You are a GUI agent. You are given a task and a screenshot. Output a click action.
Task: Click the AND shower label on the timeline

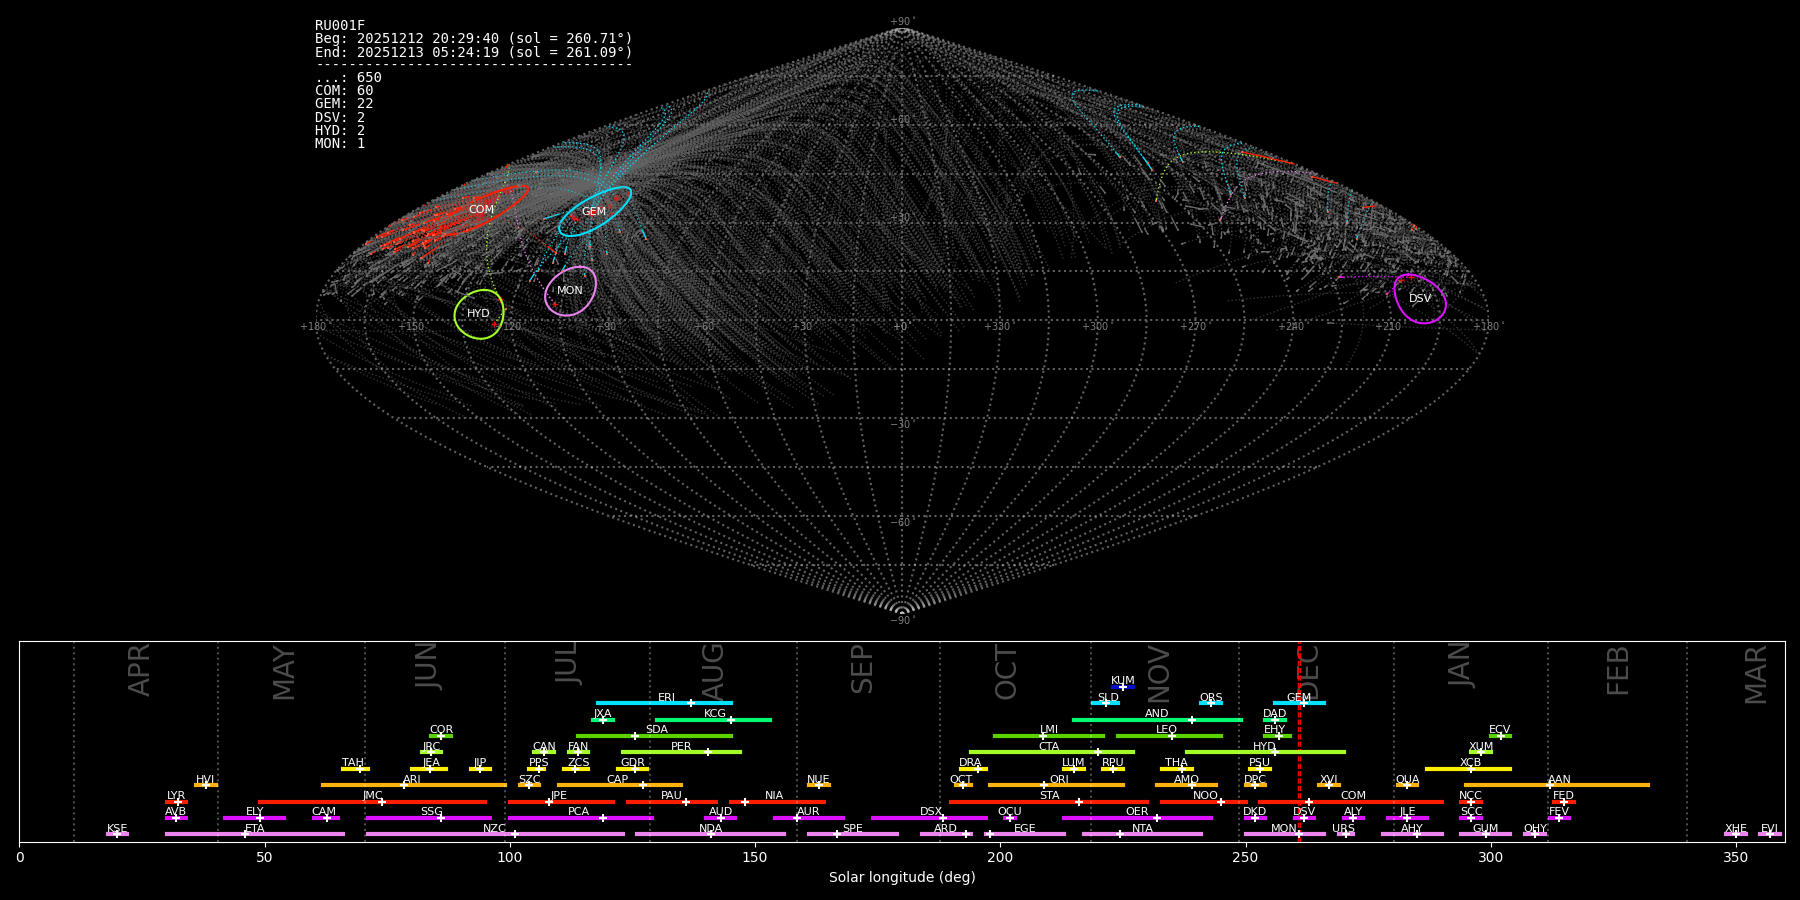[1157, 714]
